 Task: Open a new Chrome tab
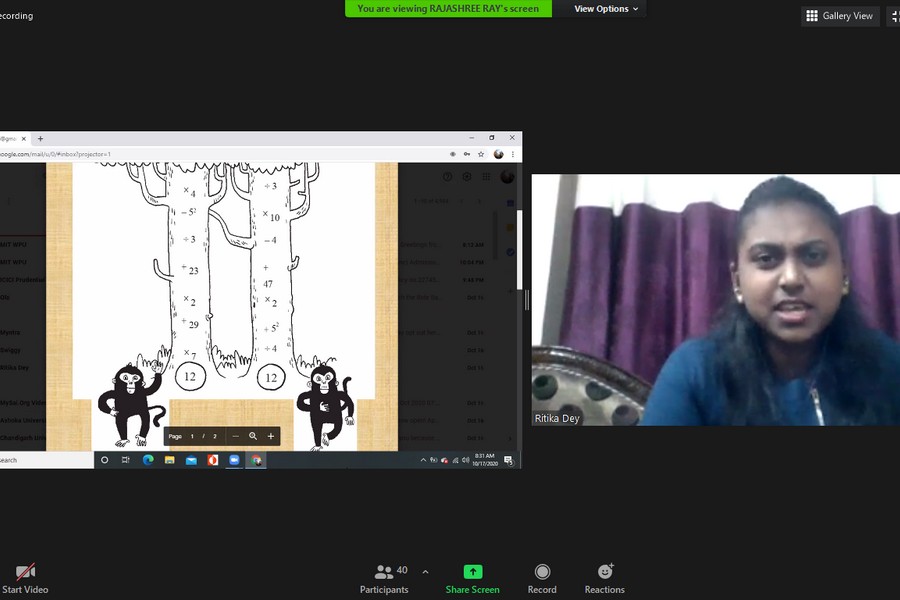point(40,138)
